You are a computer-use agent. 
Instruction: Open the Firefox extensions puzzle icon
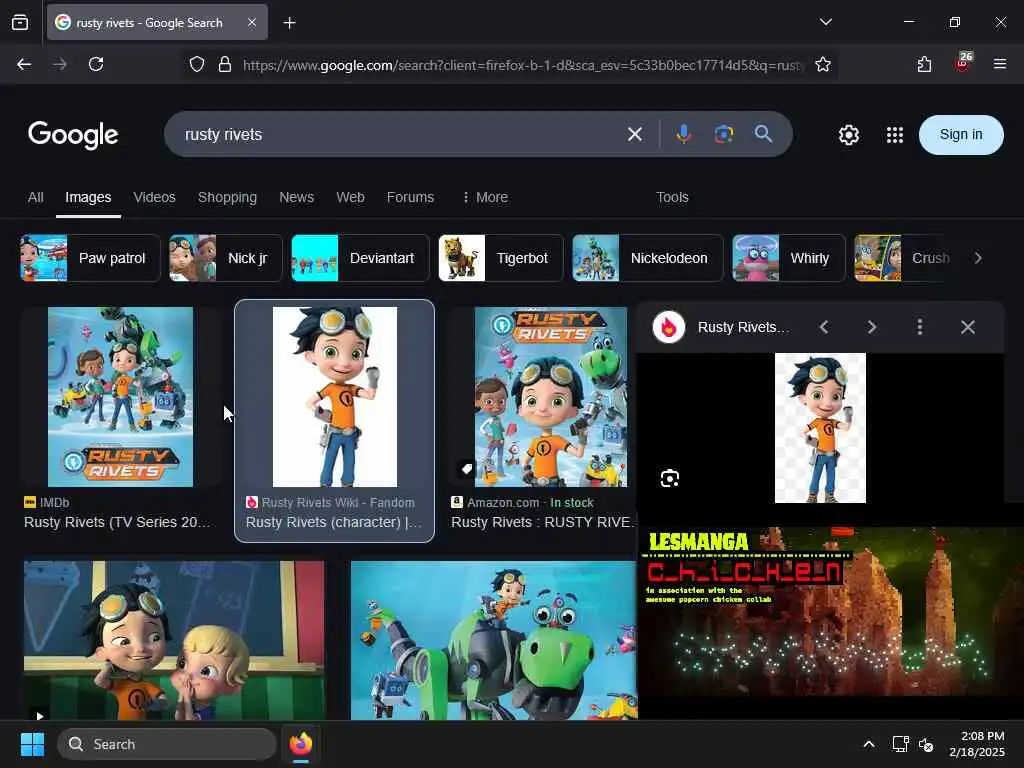point(924,64)
